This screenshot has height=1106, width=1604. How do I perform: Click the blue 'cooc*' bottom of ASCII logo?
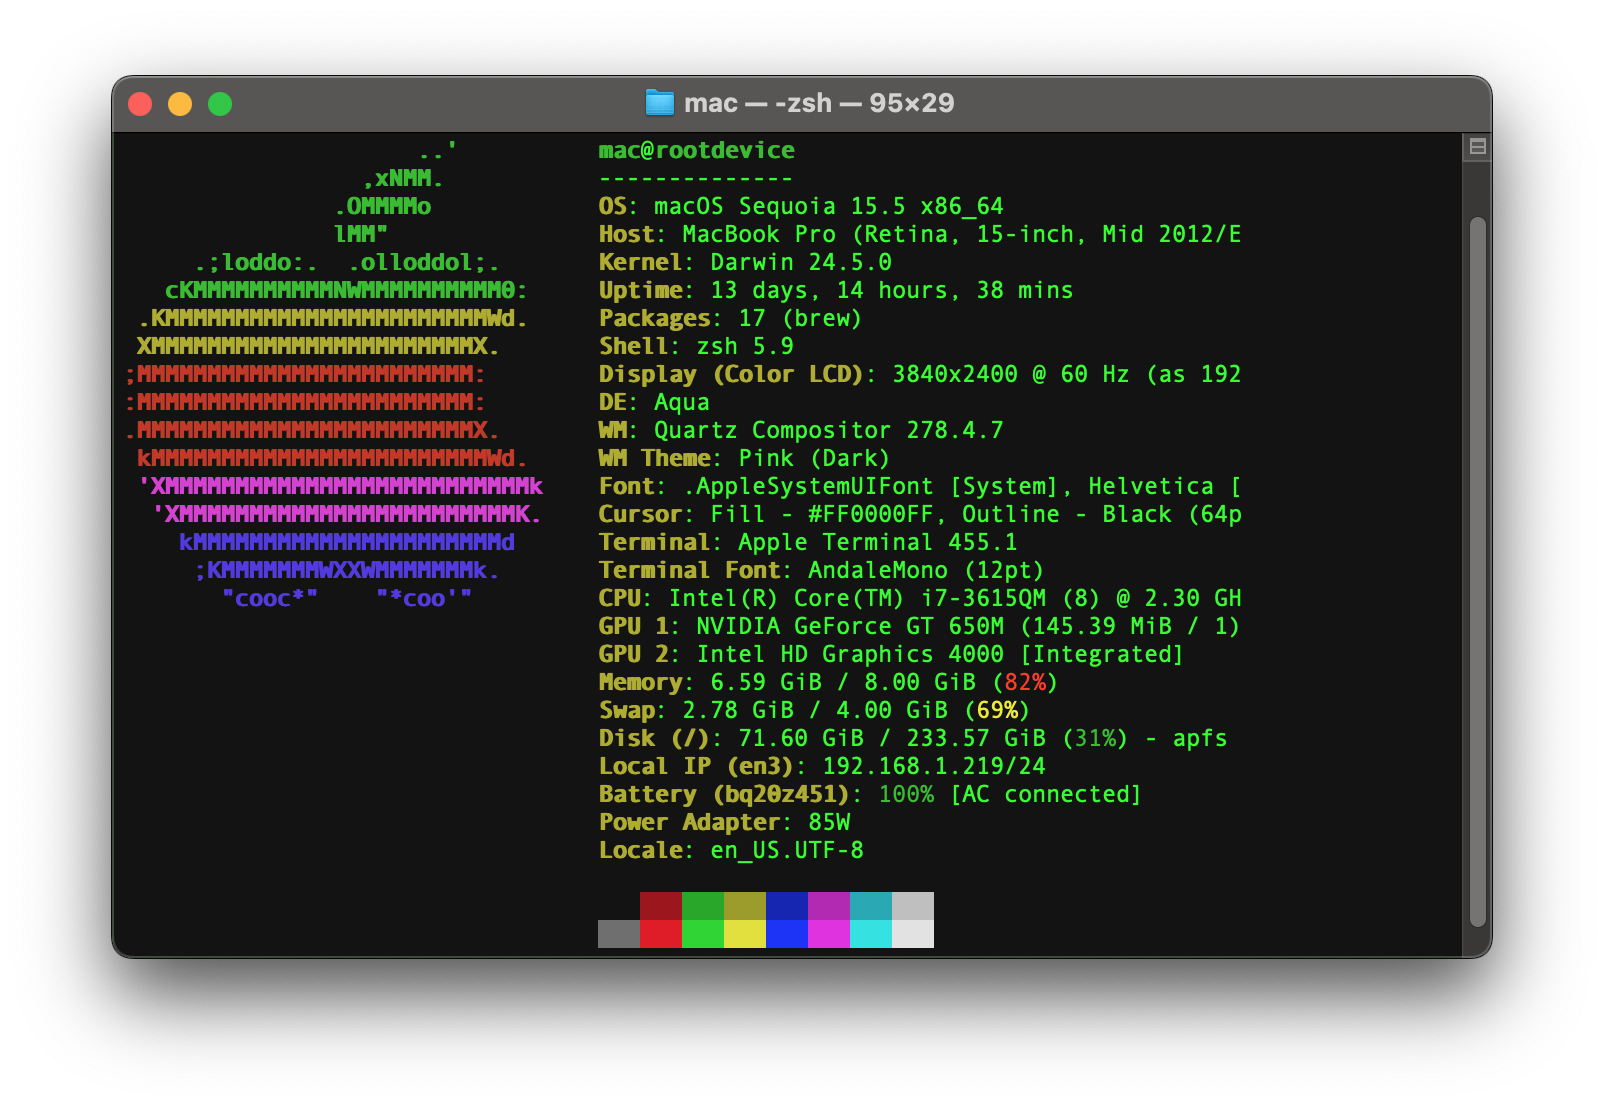click(270, 598)
